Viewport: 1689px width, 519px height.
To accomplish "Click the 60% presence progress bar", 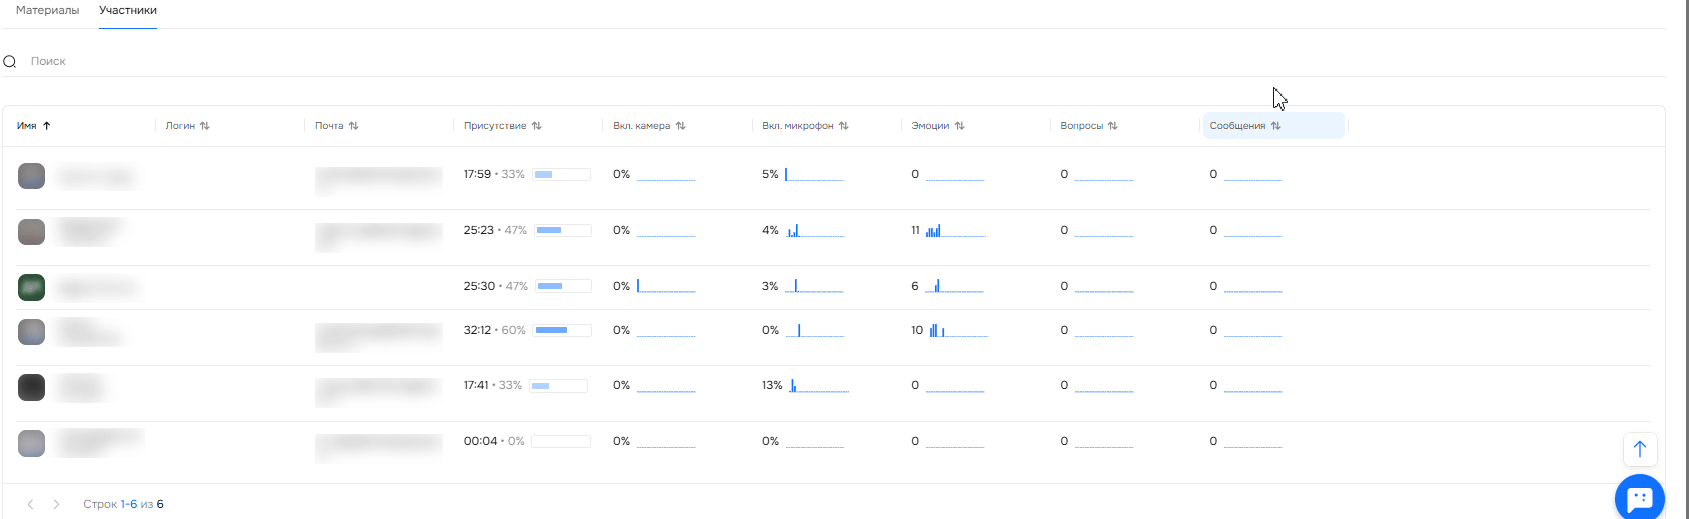I will click(x=561, y=330).
